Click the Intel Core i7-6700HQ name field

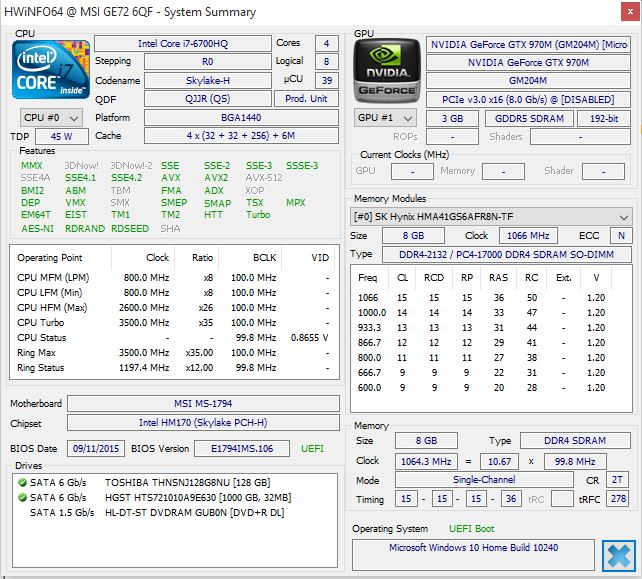point(183,43)
